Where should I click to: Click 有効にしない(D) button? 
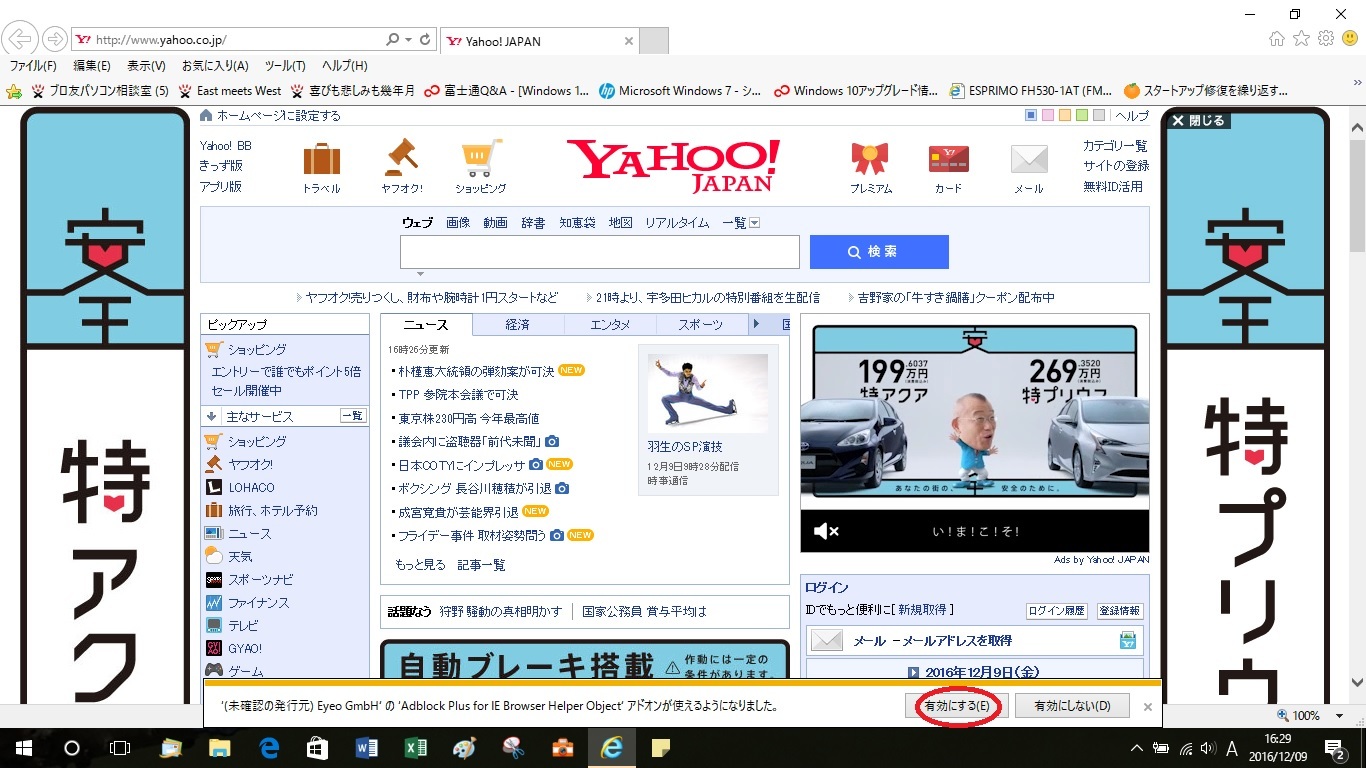pos(1072,706)
